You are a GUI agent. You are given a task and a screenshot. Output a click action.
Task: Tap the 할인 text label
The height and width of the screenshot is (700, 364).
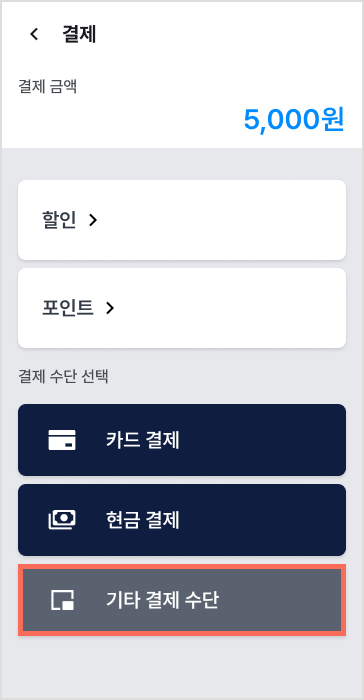point(59,220)
